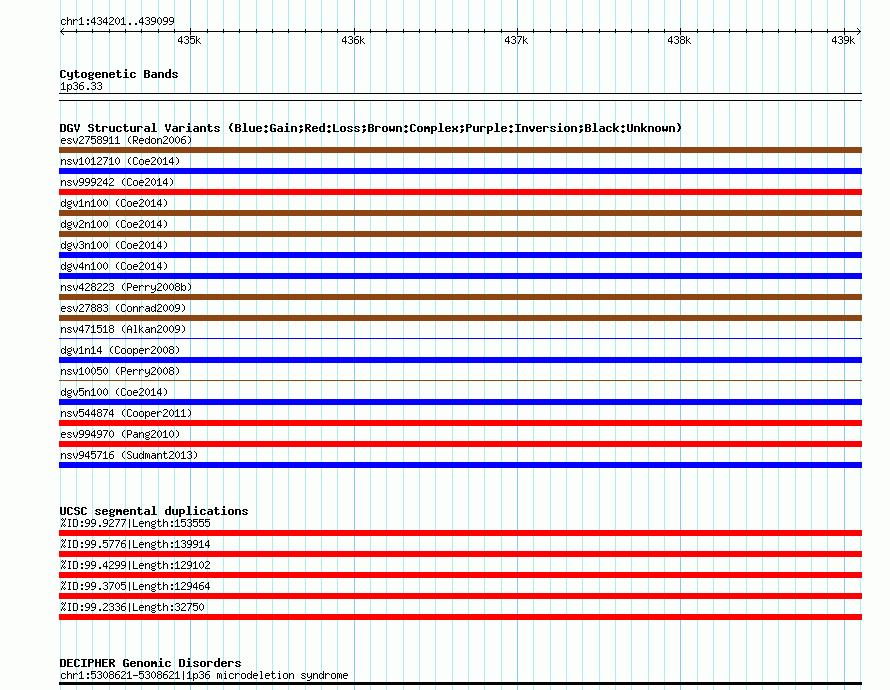Click the black bar under 1p36 microdeletion syndrome
The image size is (890, 690).
(460, 684)
